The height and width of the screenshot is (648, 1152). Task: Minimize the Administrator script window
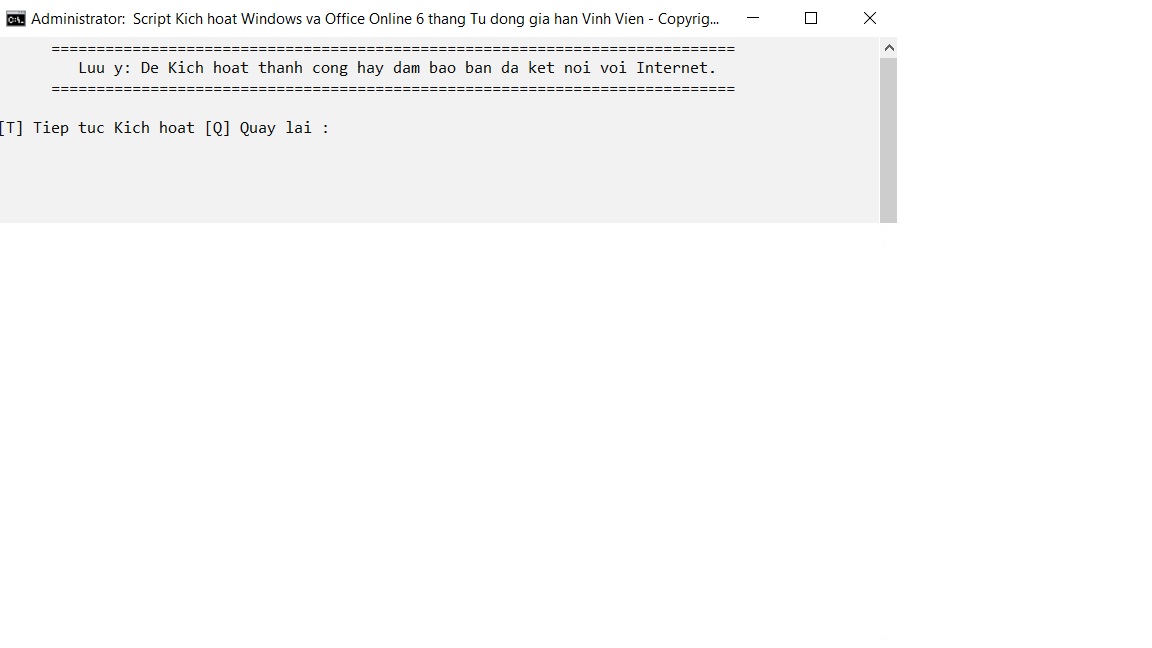tap(753, 18)
